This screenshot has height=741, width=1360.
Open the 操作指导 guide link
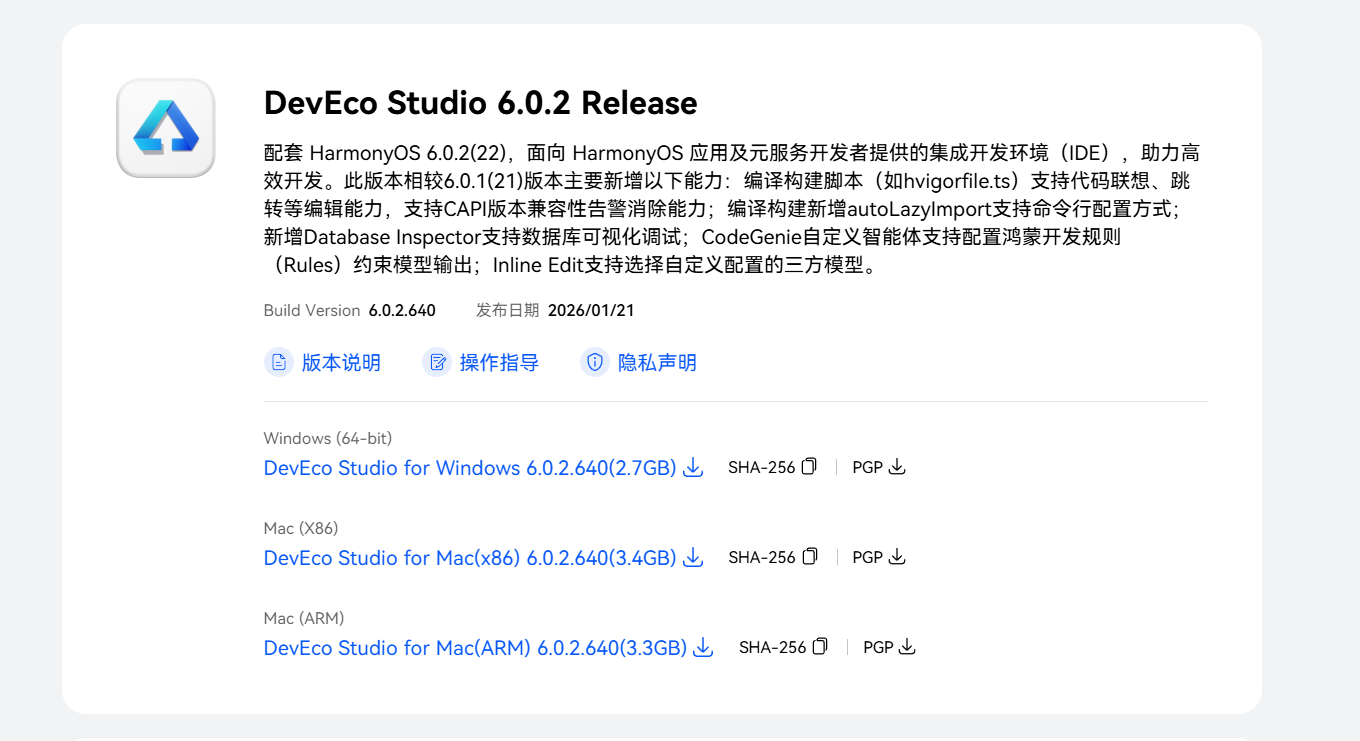(x=499, y=363)
